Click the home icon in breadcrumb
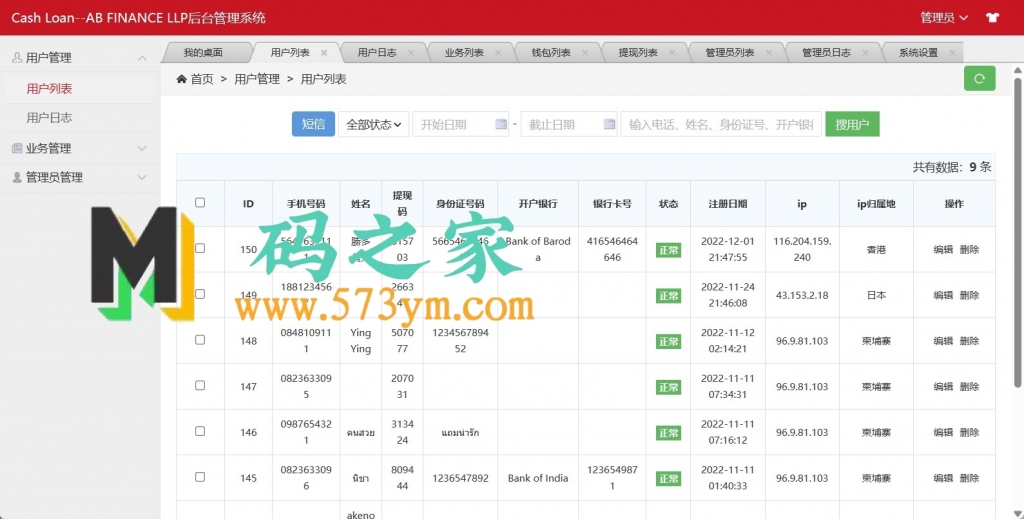Viewport: 1024px width, 519px height. pos(182,79)
